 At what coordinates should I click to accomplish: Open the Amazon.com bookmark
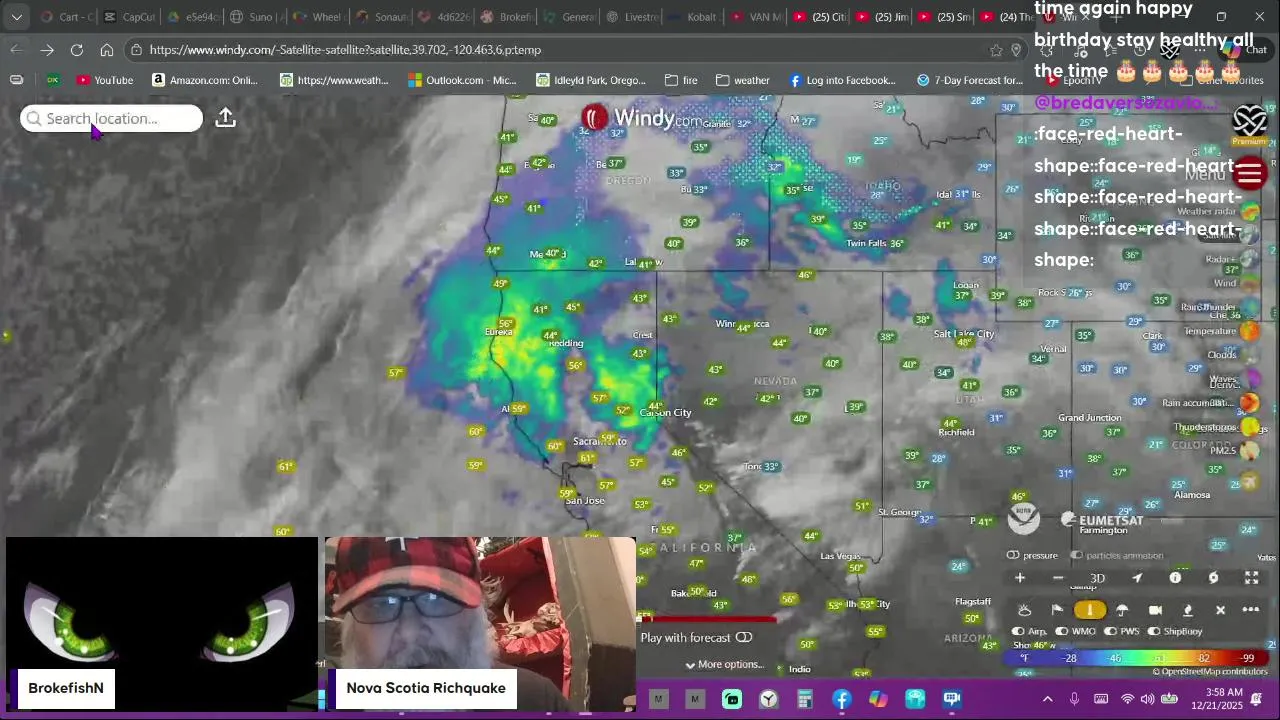(205, 80)
